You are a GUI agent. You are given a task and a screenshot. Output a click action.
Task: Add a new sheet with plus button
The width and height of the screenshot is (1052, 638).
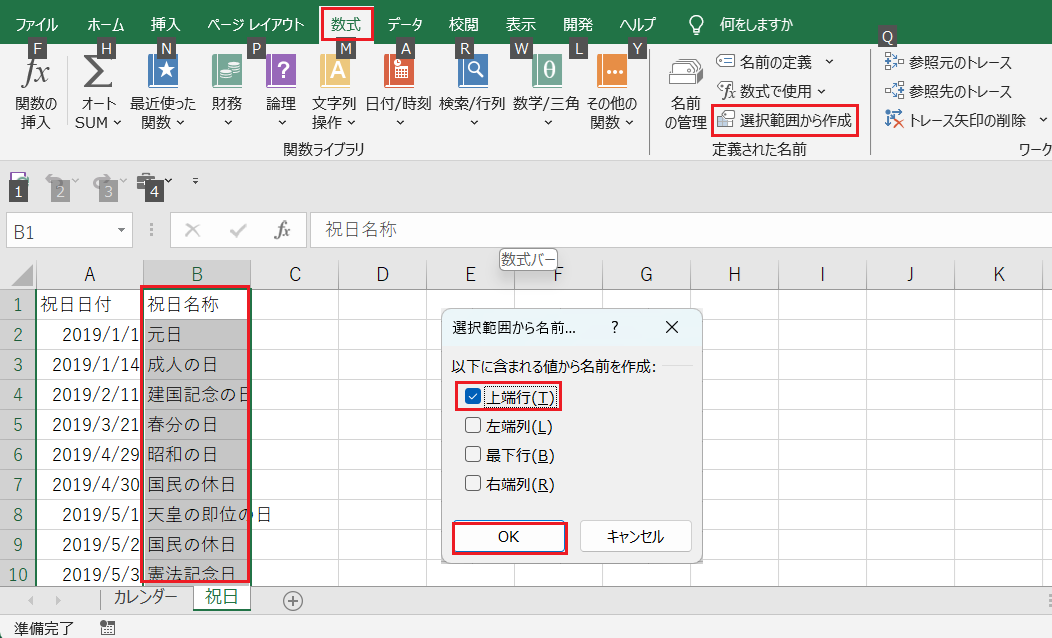(x=293, y=600)
